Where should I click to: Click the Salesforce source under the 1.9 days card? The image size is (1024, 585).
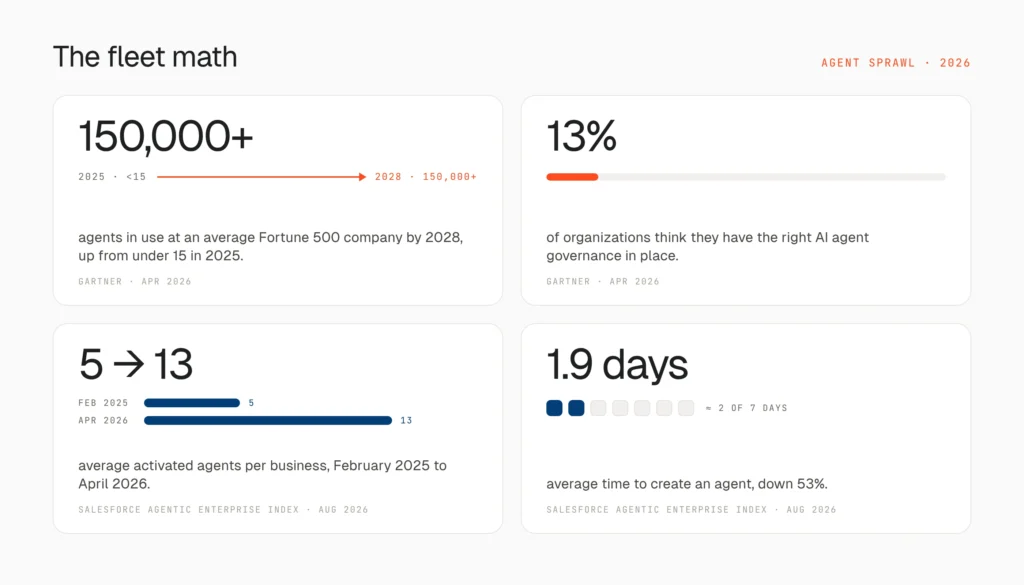pos(692,509)
